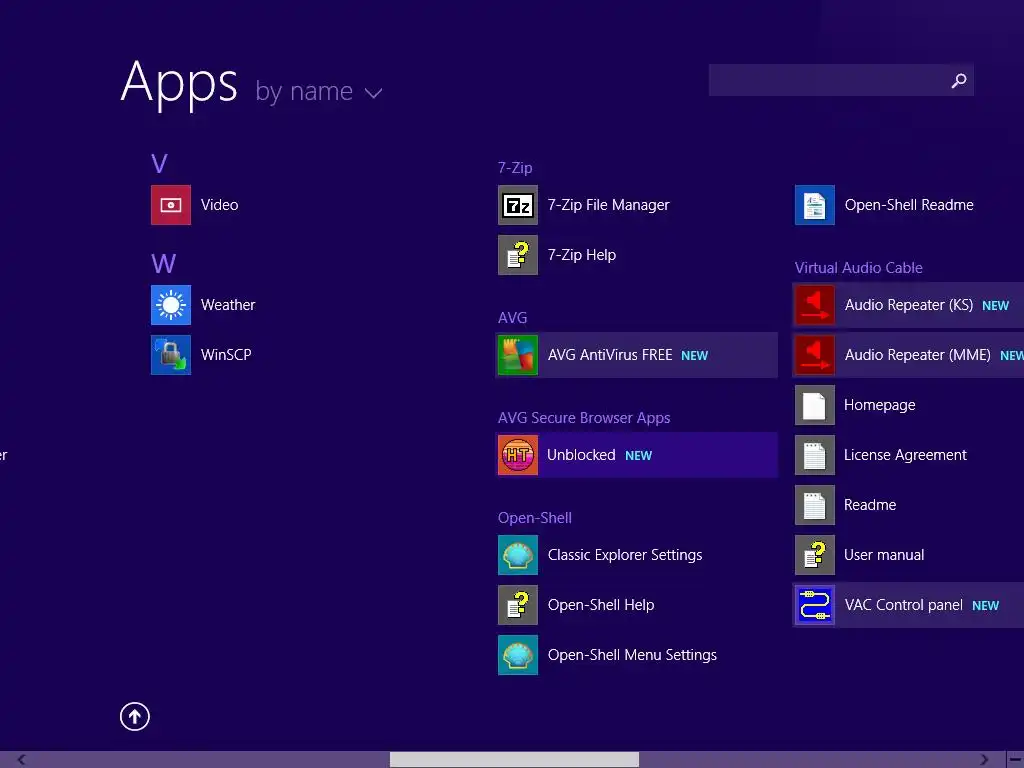The width and height of the screenshot is (1024, 768).
Task: Open Classic Explorer Settings shell icon
Action: [518, 555]
